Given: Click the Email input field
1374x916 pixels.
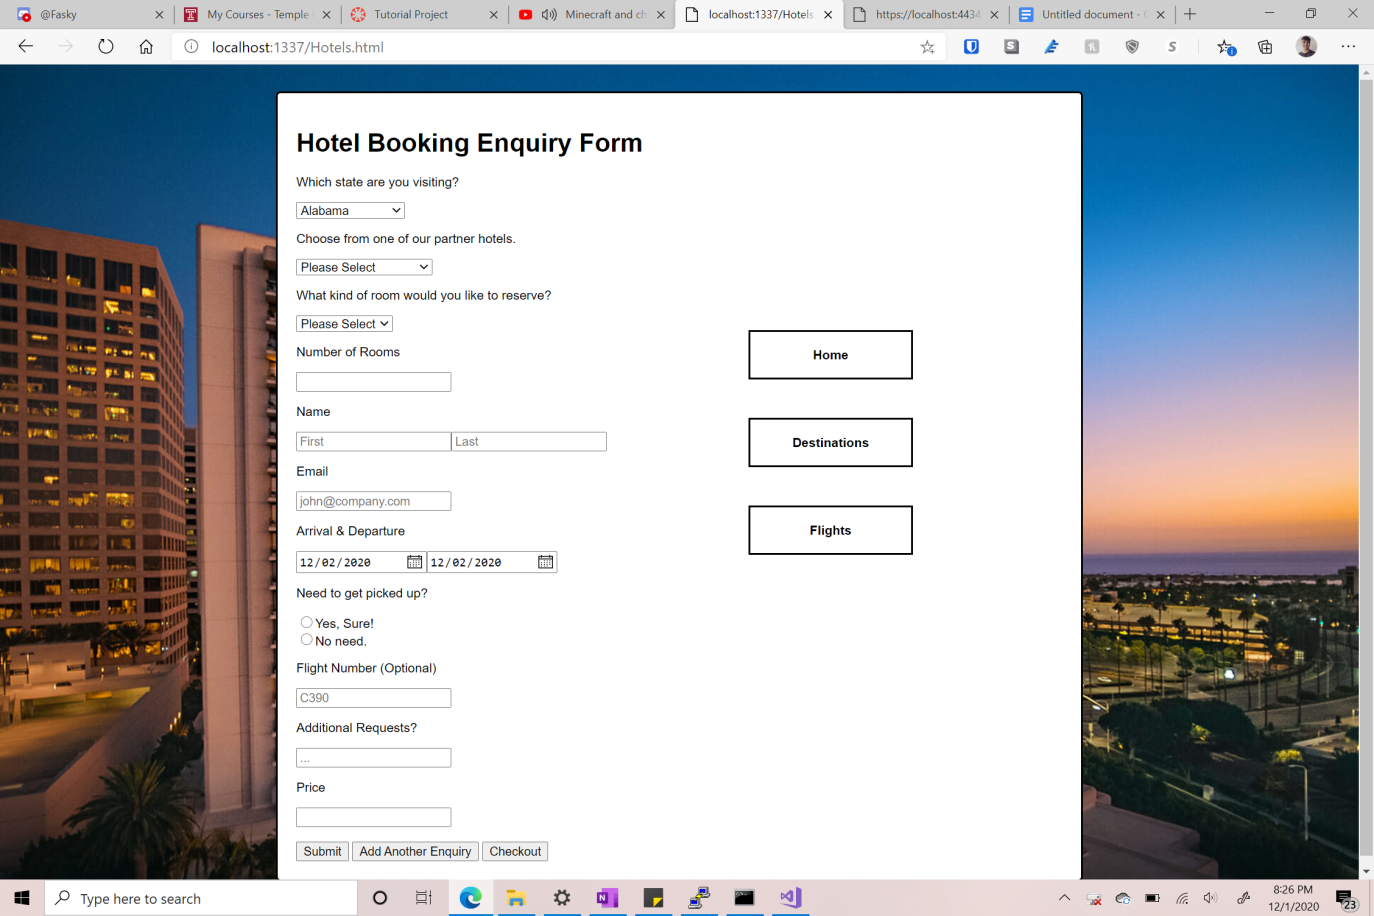Looking at the screenshot, I should coord(374,501).
